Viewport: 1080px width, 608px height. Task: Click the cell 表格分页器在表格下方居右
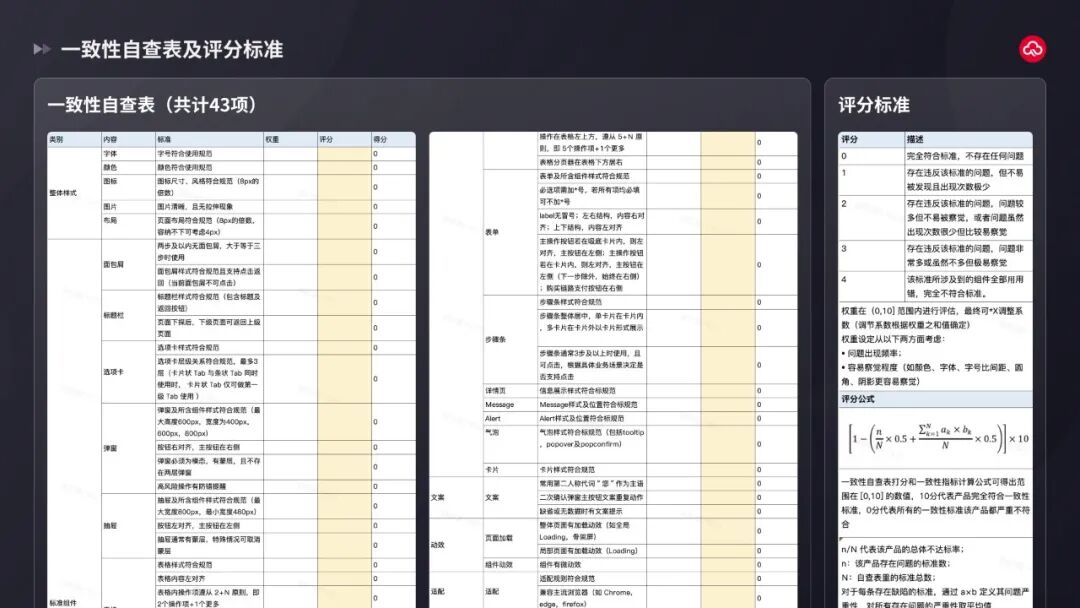[x=592, y=163]
